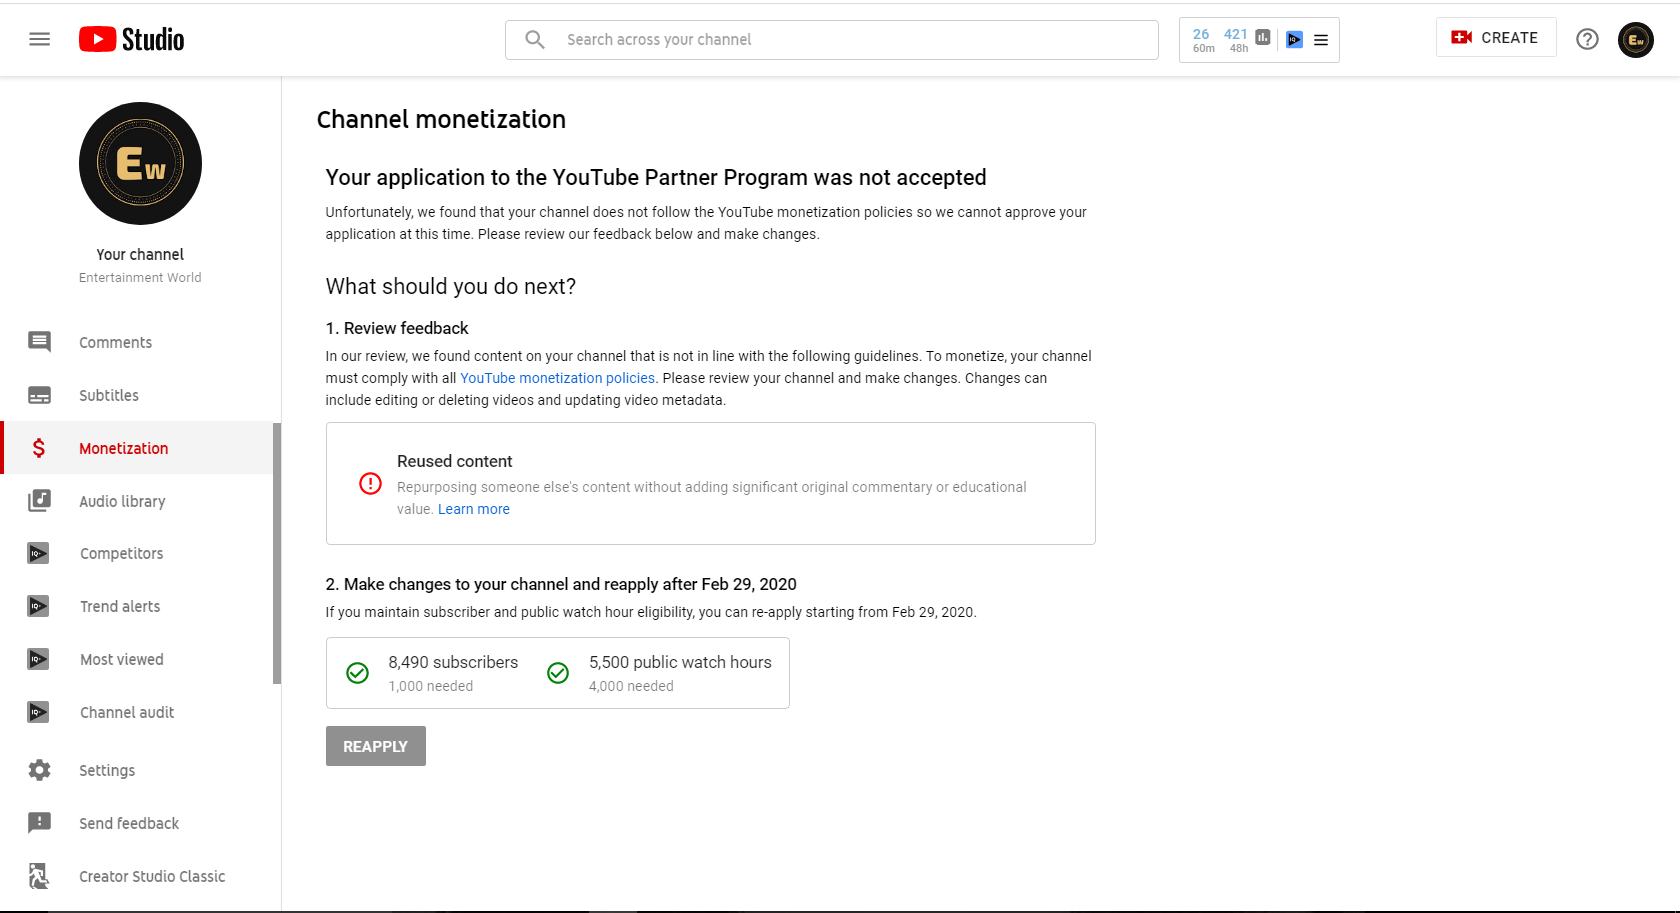Switch to Creator Studio Classic icon
The height and width of the screenshot is (913, 1680).
tap(39, 876)
